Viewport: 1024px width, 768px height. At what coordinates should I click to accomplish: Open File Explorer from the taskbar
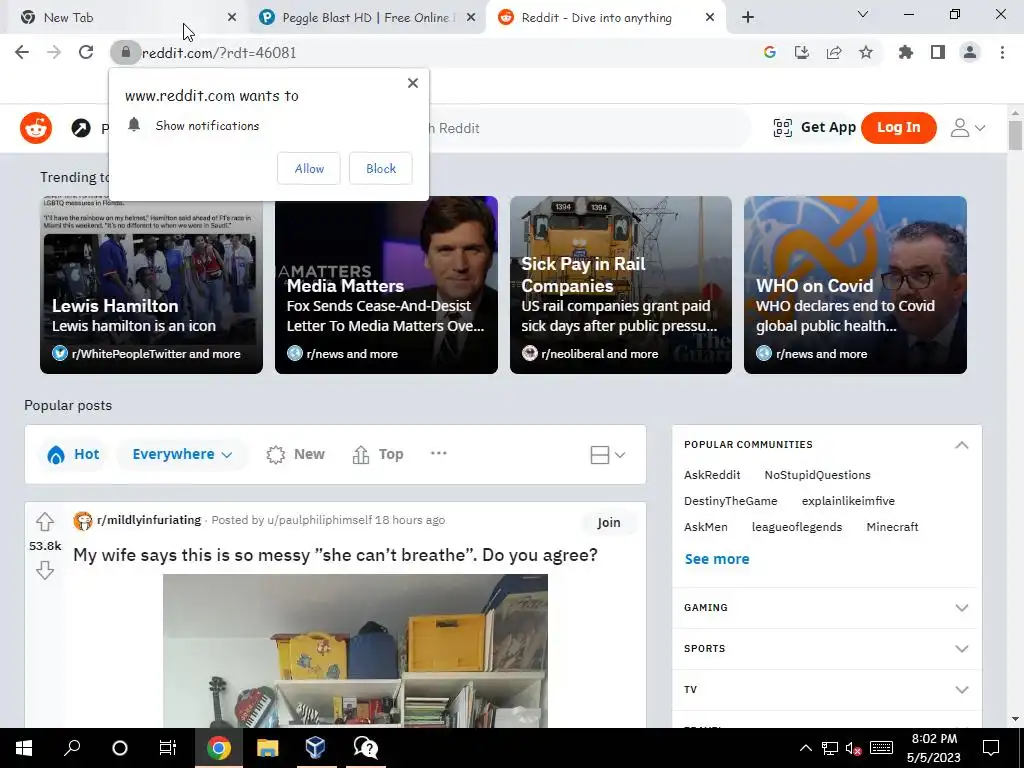(267, 748)
